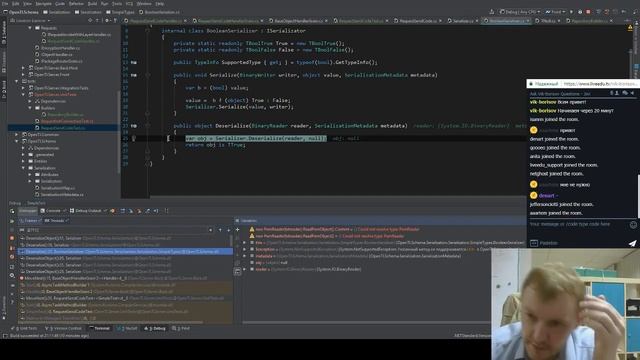Collapse the Serialization folder node
Image resolution: width=640 pixels, height=360 pixels.
(x=23, y=168)
